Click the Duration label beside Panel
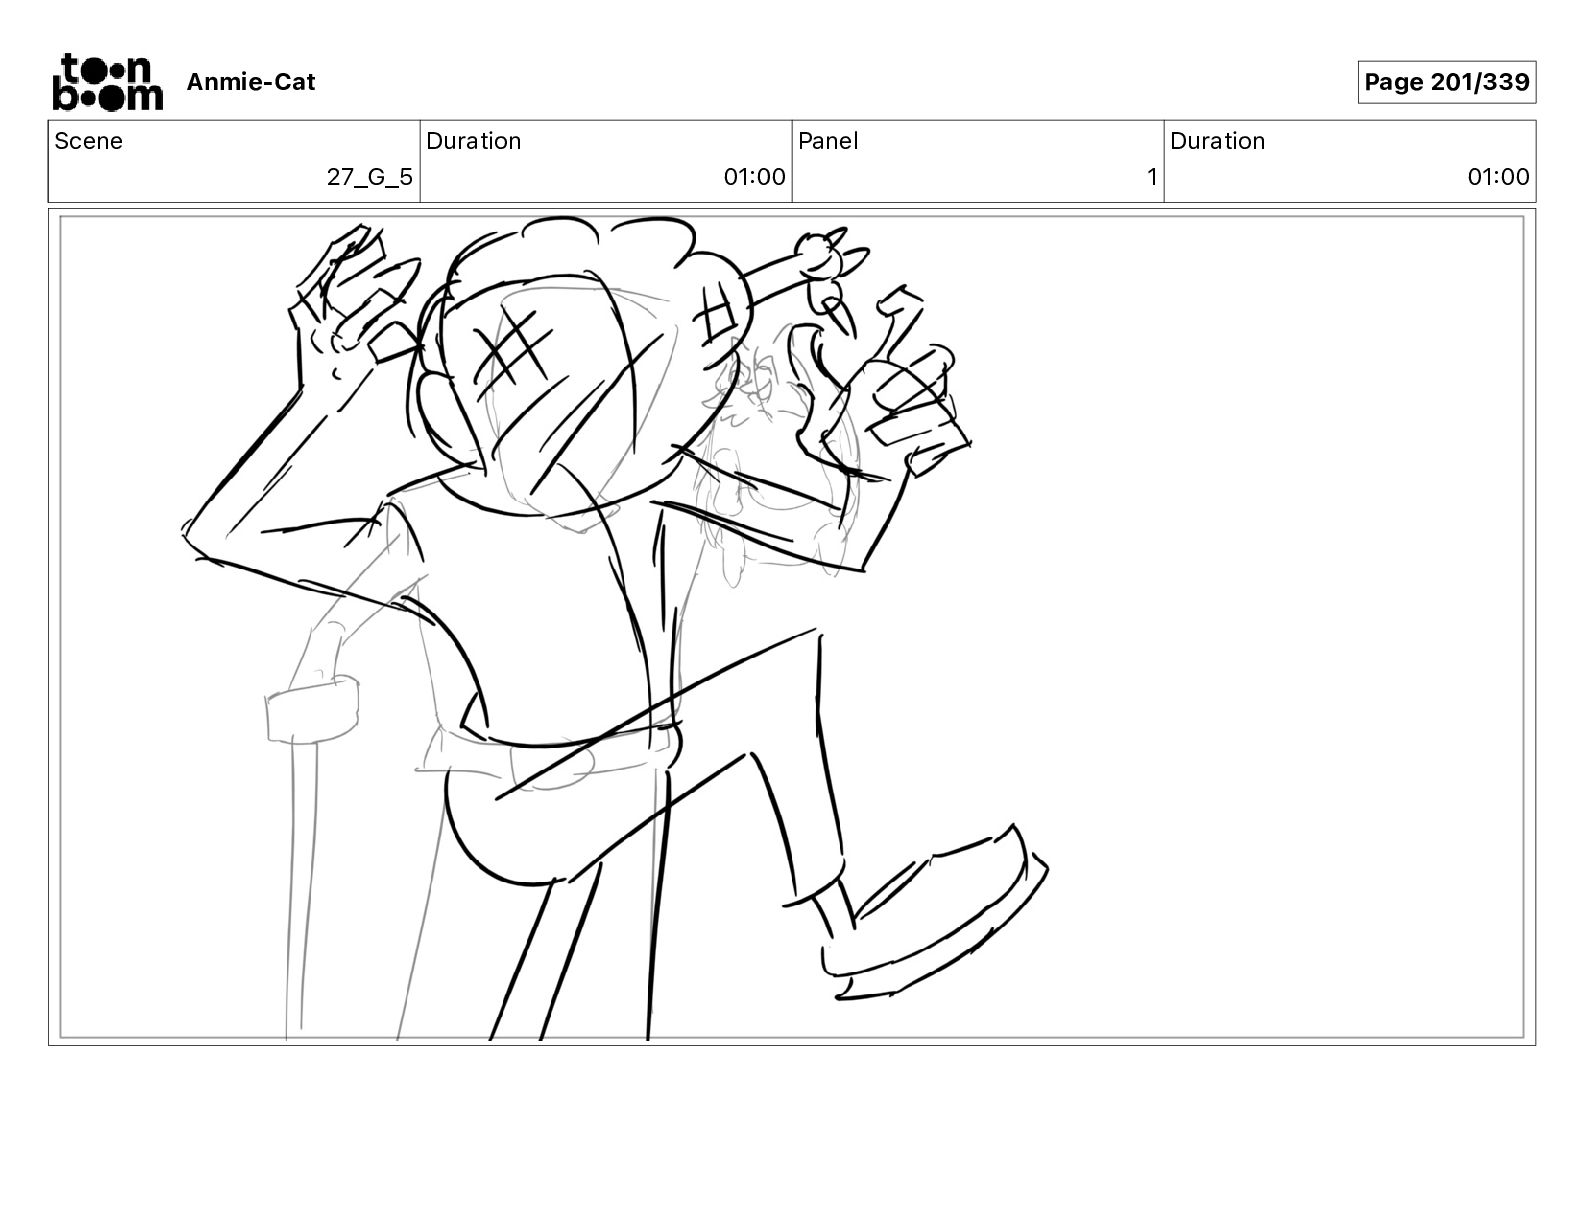This screenshot has width=1584, height=1224. tap(1218, 141)
